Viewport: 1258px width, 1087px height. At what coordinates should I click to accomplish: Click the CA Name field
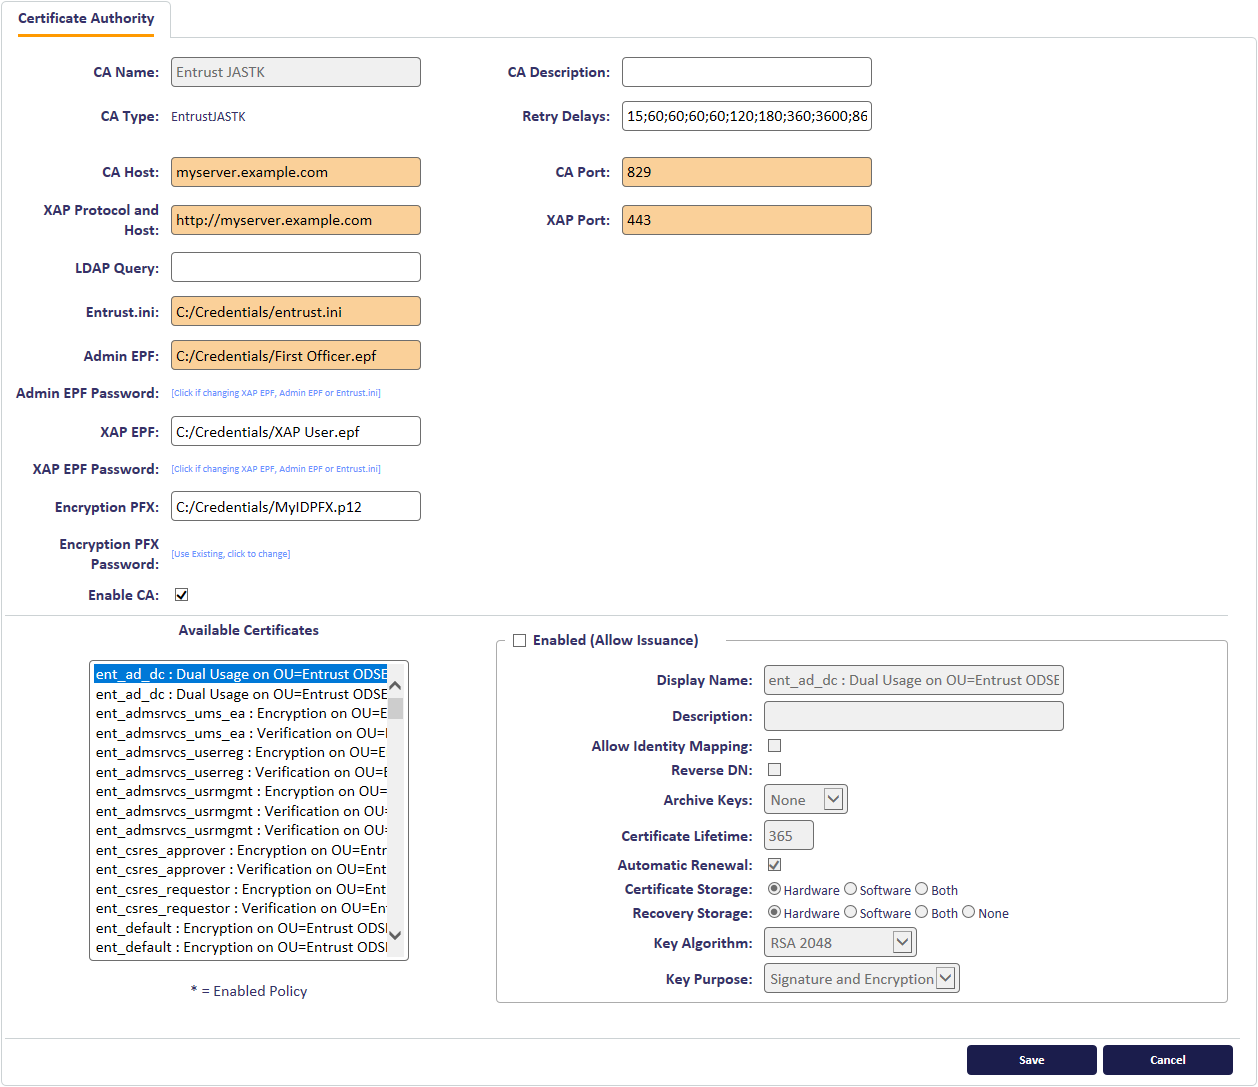click(x=296, y=72)
